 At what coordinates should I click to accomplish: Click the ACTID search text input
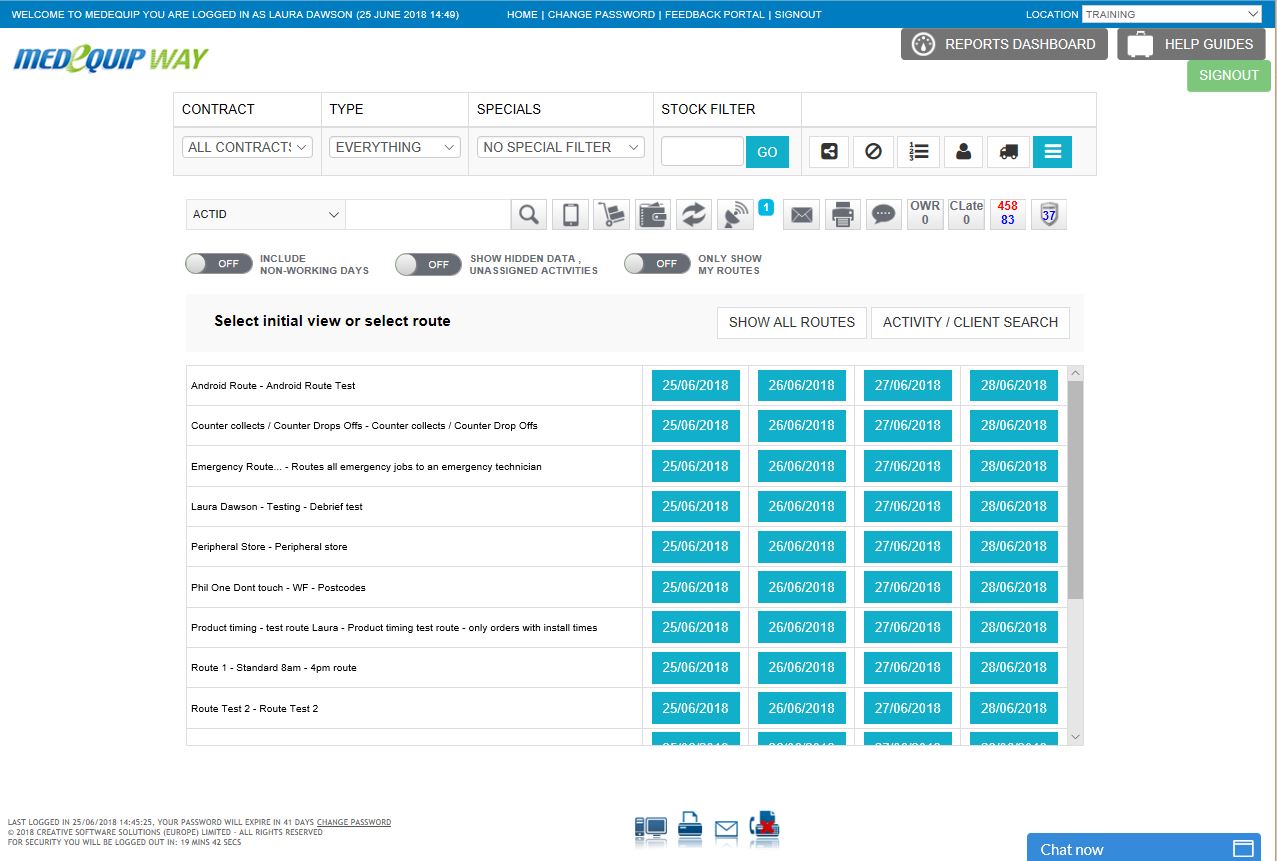coord(428,214)
